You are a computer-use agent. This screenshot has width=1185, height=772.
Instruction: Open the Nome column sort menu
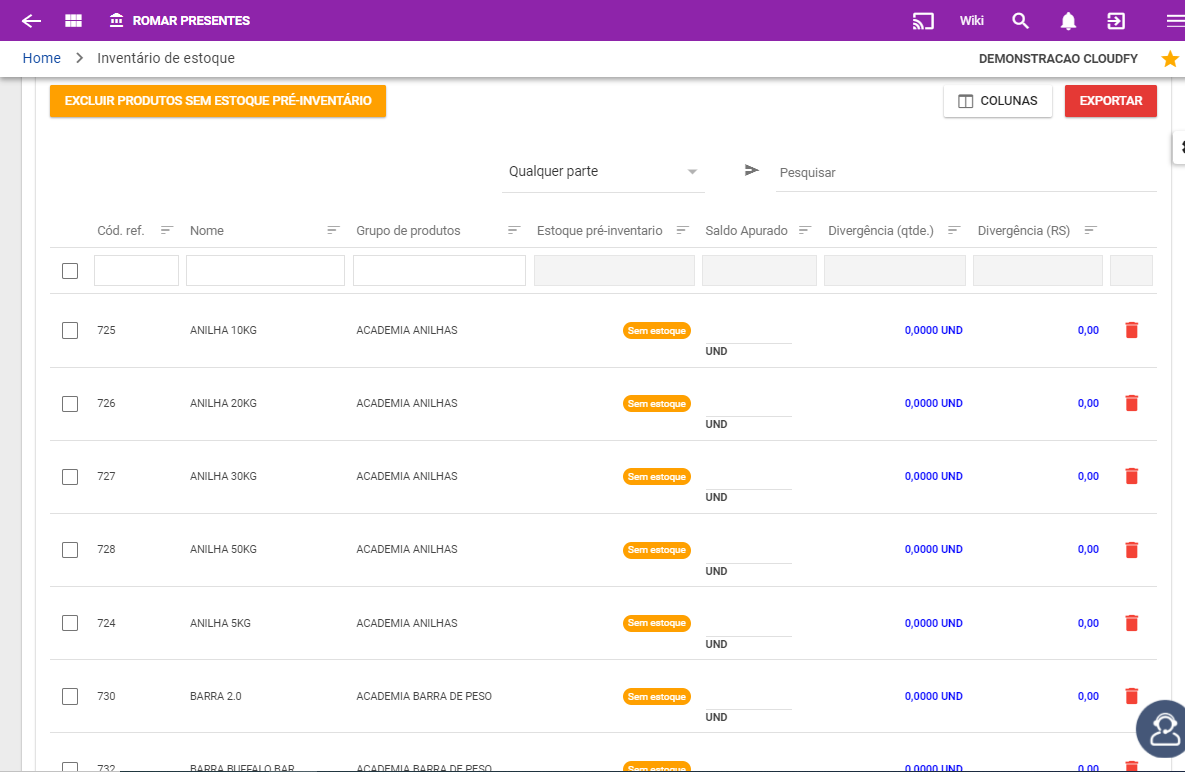(x=333, y=231)
